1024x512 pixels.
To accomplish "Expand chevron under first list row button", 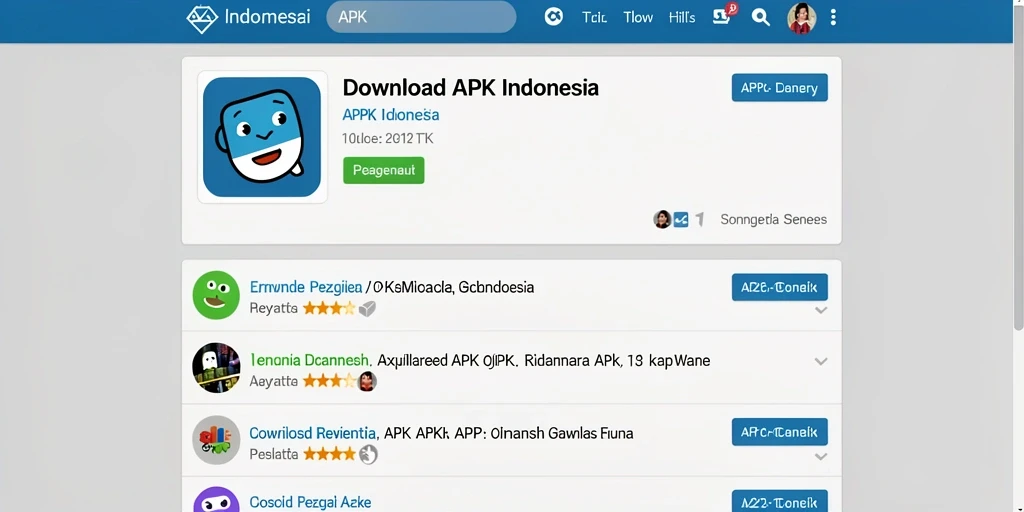I will (x=821, y=310).
